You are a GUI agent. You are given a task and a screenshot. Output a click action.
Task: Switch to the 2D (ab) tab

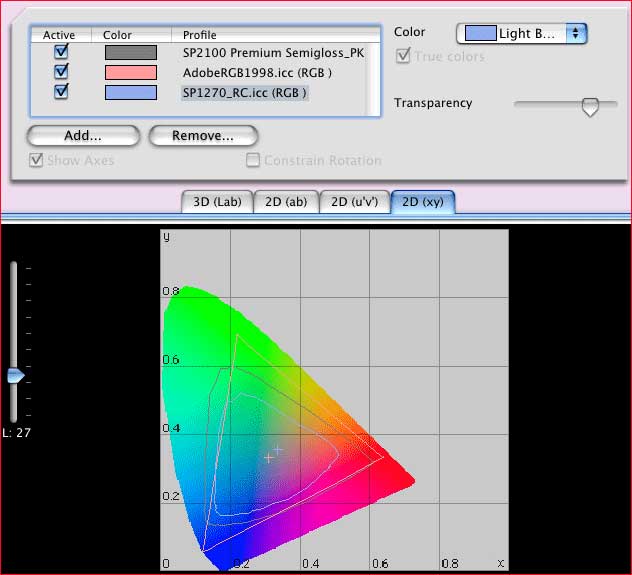click(x=285, y=201)
